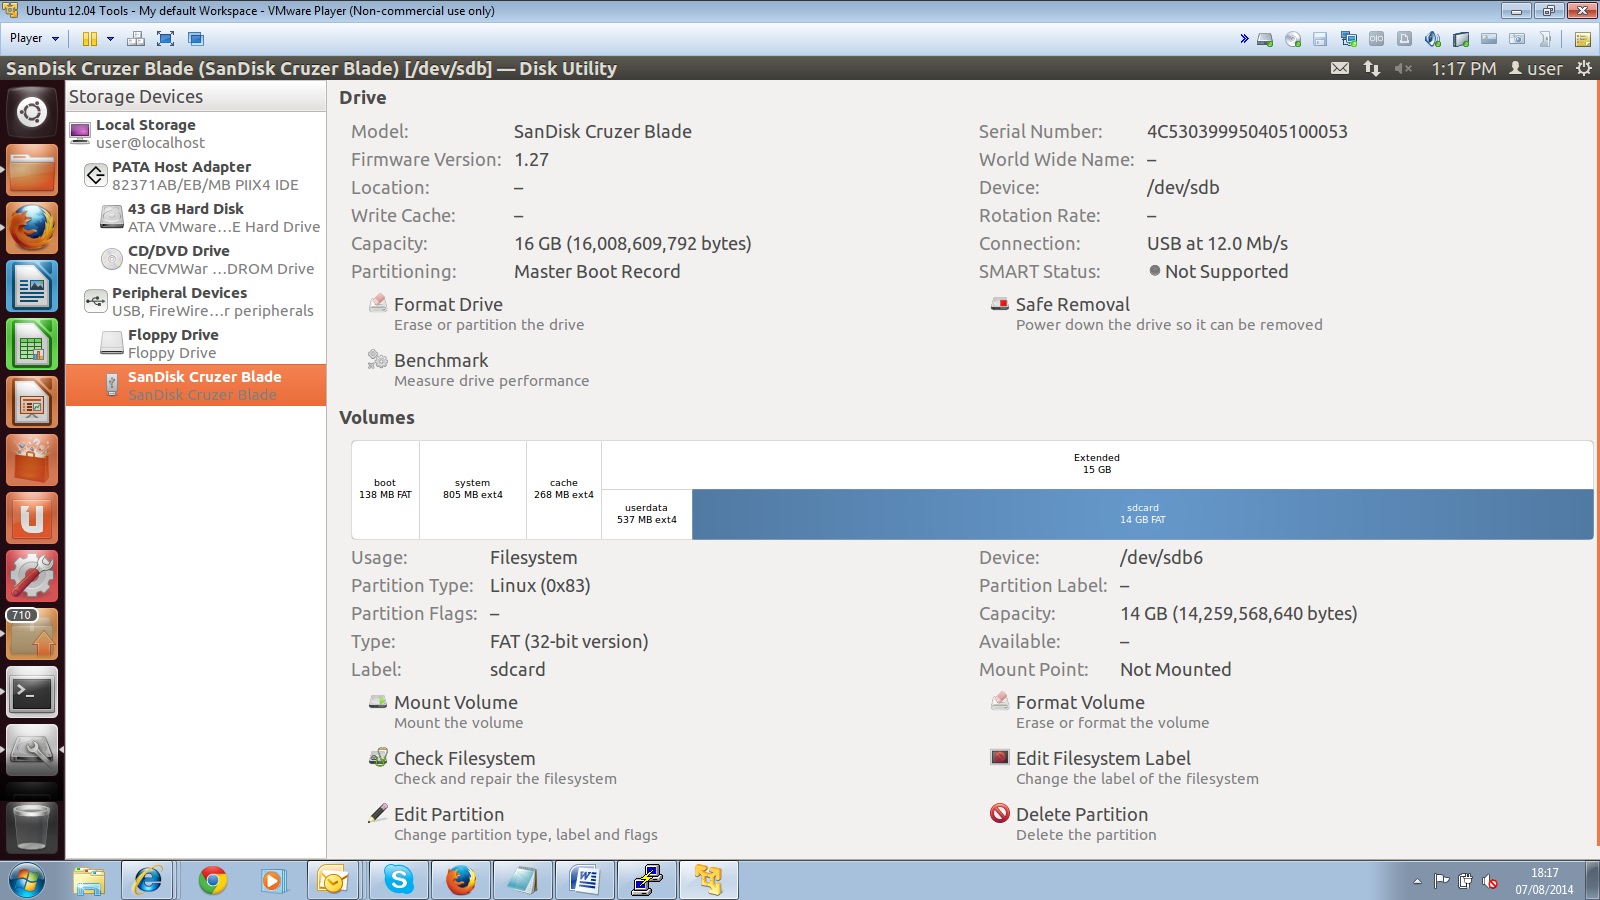Select the cache 268 MB ext4 partition
Screen dimensions: 1600x900
(x=563, y=489)
